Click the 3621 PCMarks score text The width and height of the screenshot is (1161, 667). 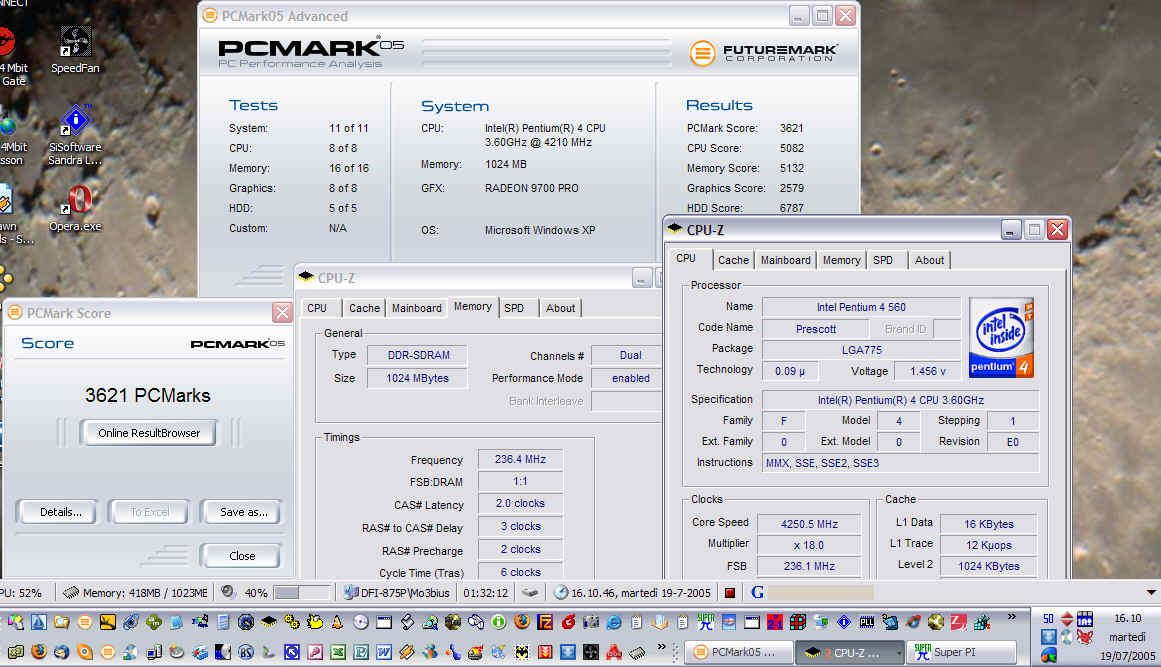coord(147,395)
